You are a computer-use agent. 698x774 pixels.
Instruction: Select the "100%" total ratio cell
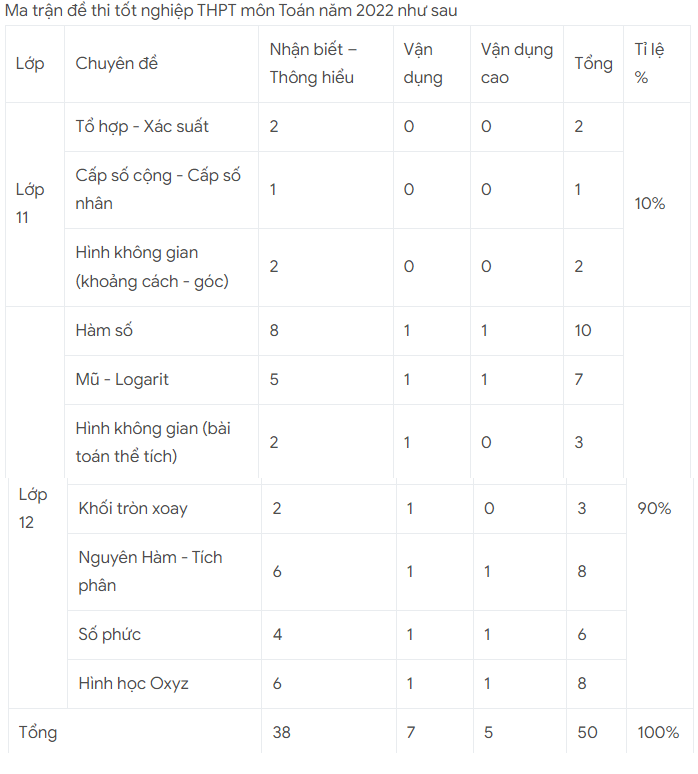point(658,733)
